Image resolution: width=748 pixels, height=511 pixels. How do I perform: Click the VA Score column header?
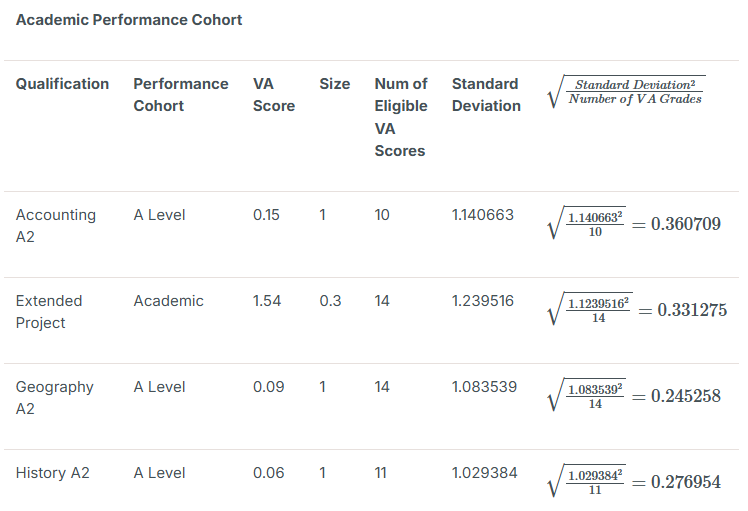pyautogui.click(x=273, y=95)
